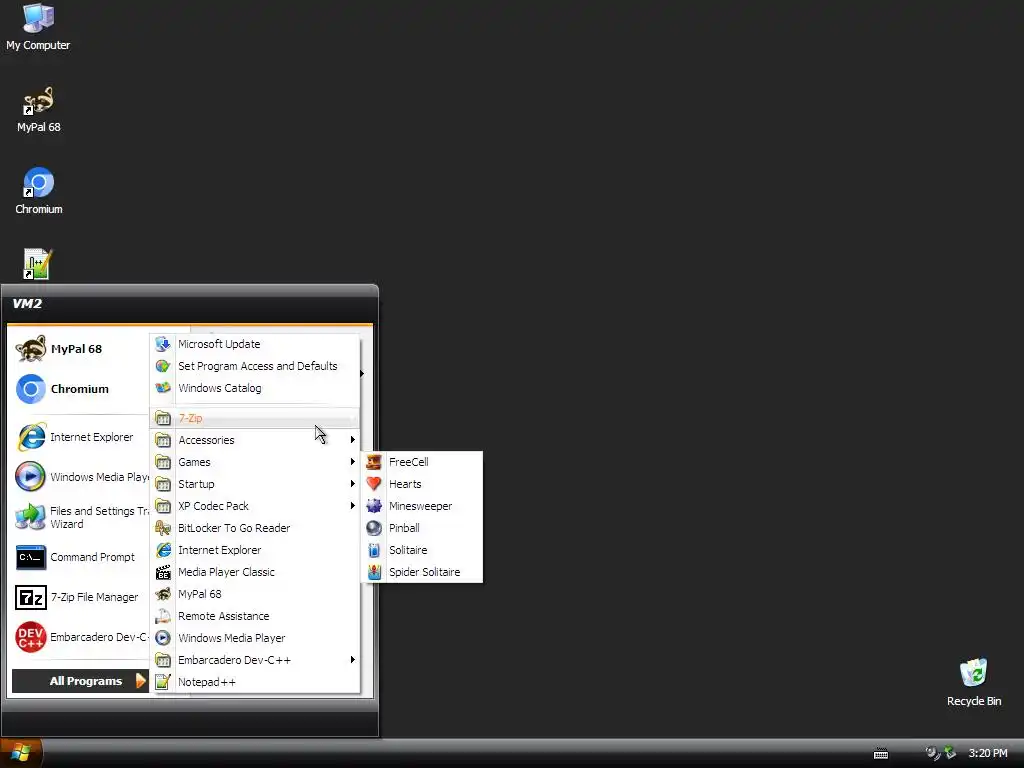Launch Windows Media Player from All Programs list
Viewport: 1024px width, 768px height.
click(x=255, y=638)
